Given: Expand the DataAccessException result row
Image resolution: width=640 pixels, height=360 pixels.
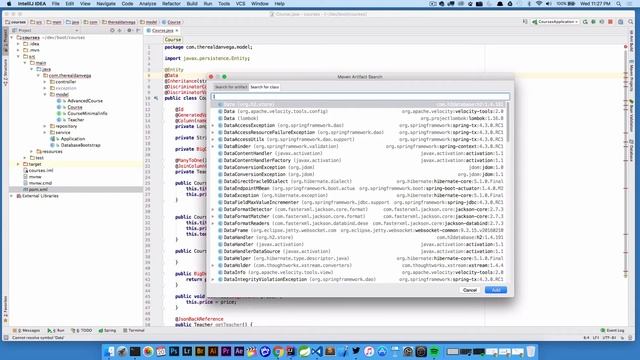Looking at the screenshot, I should click(213, 125).
